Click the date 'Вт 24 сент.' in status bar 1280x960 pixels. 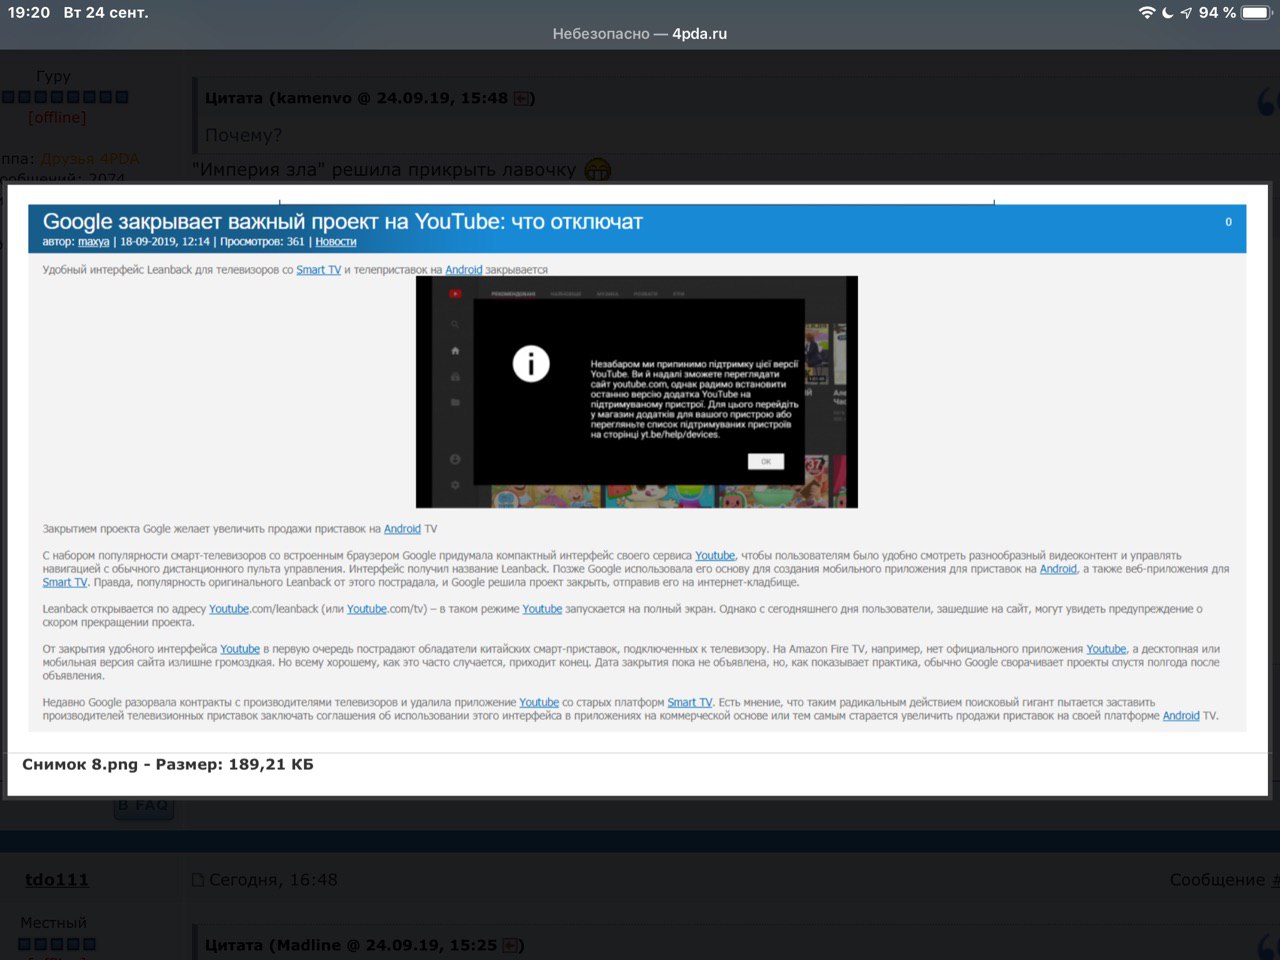106,12
